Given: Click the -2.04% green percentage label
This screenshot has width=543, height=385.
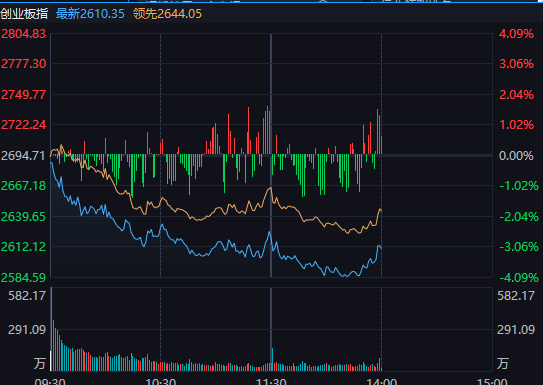Looking at the screenshot, I should pos(519,217).
